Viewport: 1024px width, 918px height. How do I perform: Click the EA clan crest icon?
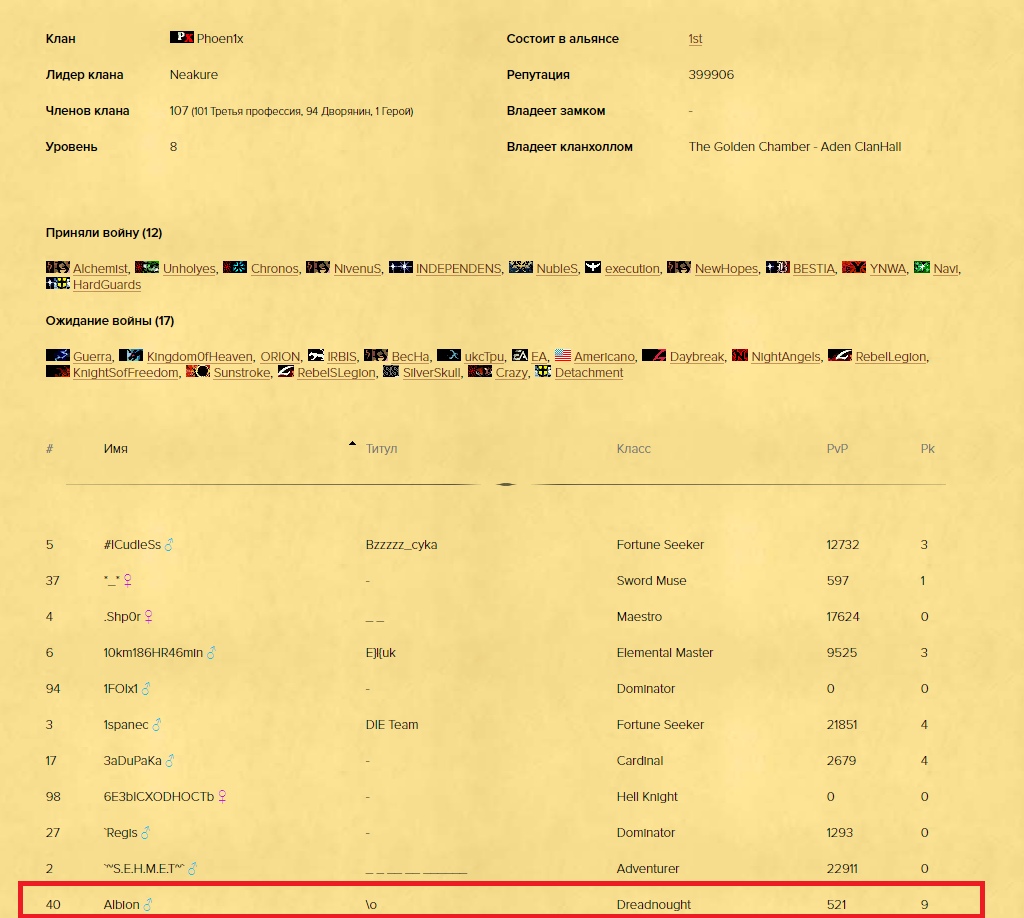click(520, 356)
